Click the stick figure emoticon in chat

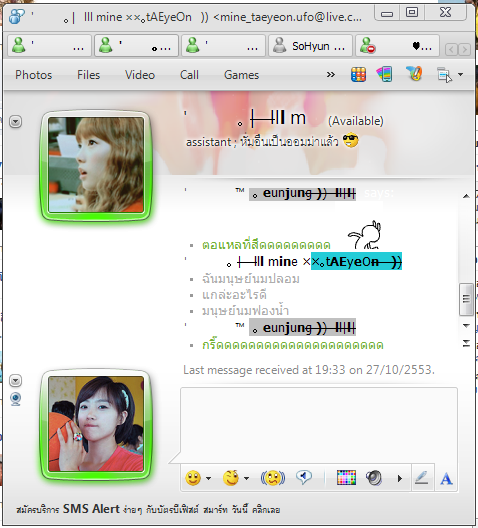pyautogui.click(x=365, y=235)
